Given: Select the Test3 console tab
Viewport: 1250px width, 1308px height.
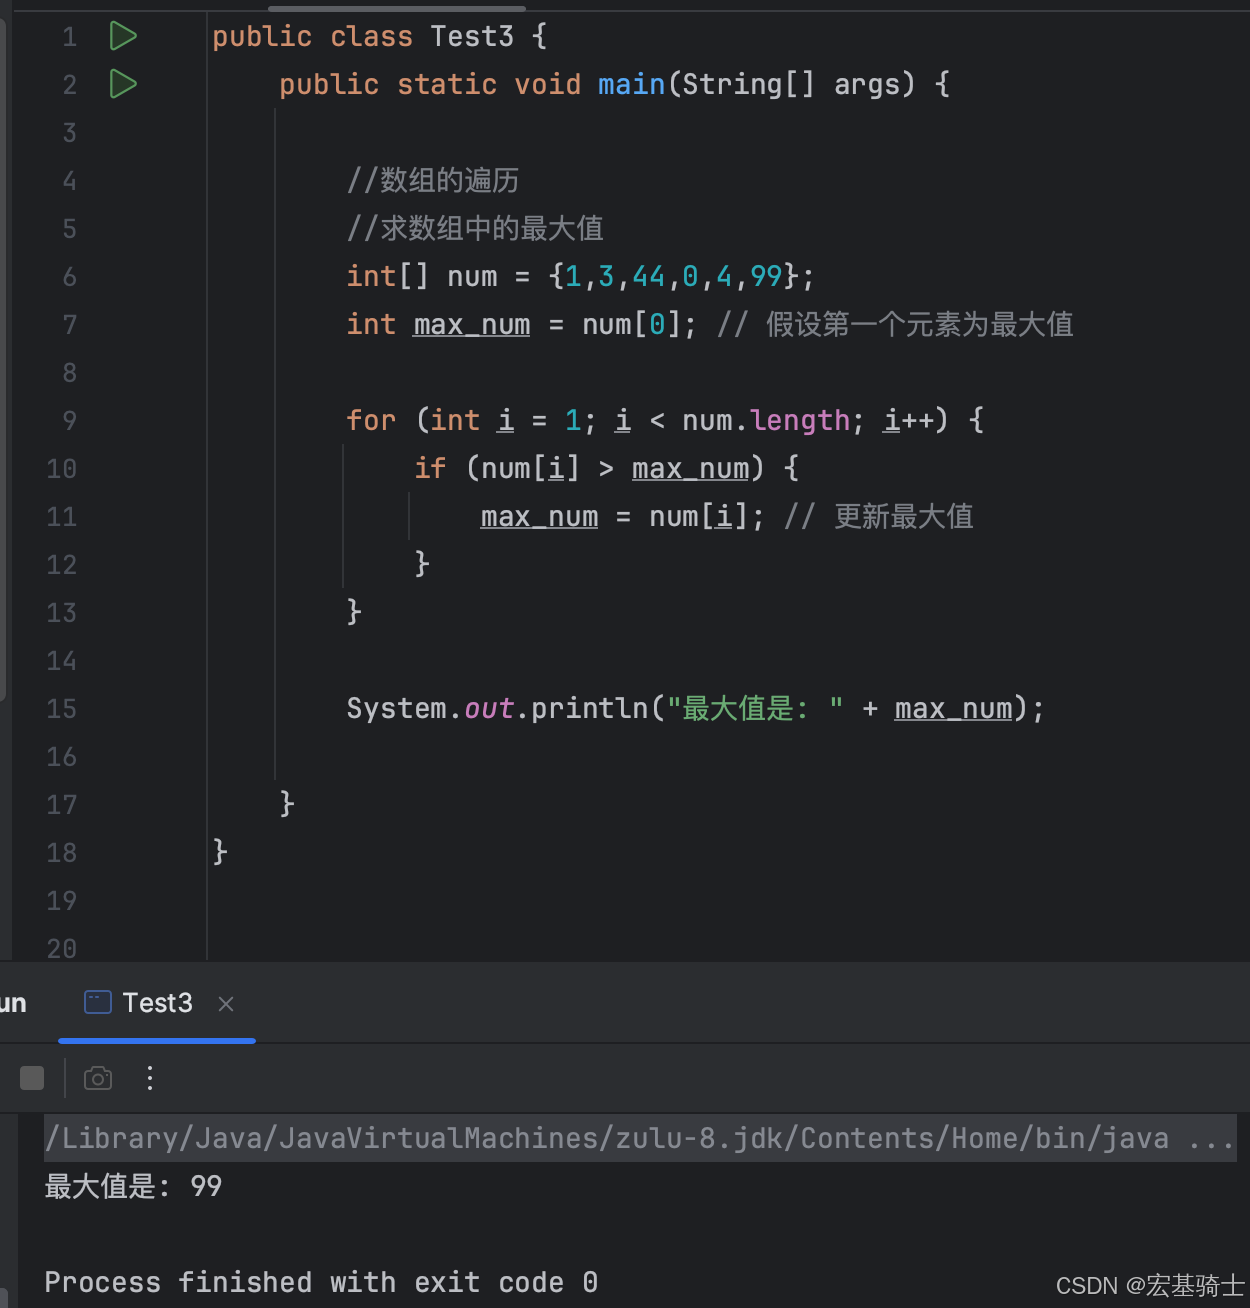Looking at the screenshot, I should coord(156,1002).
